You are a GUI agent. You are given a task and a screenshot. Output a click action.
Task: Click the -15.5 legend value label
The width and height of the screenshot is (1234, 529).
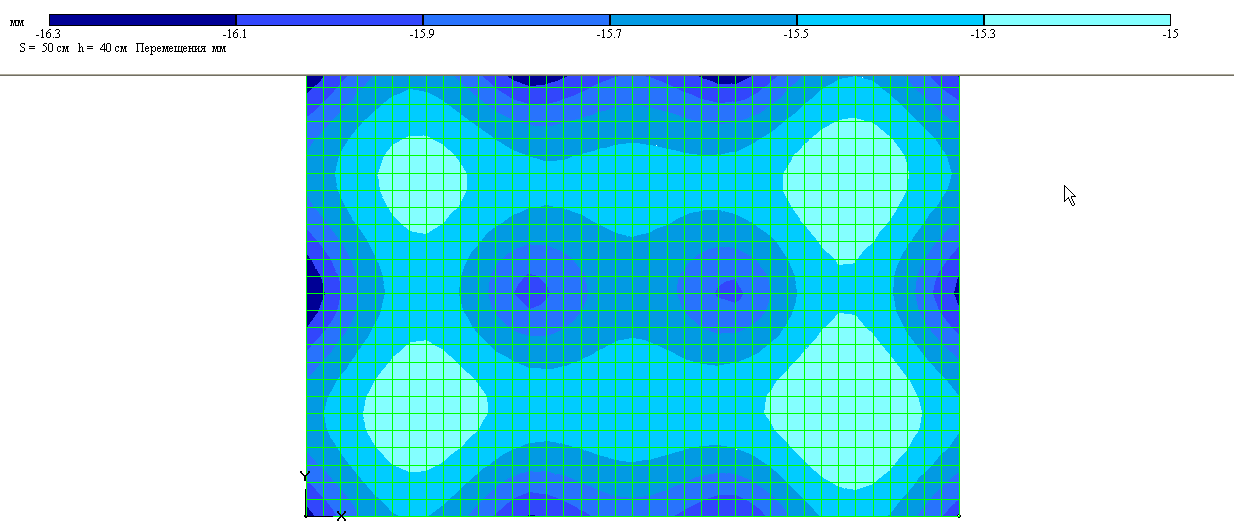tap(797, 34)
